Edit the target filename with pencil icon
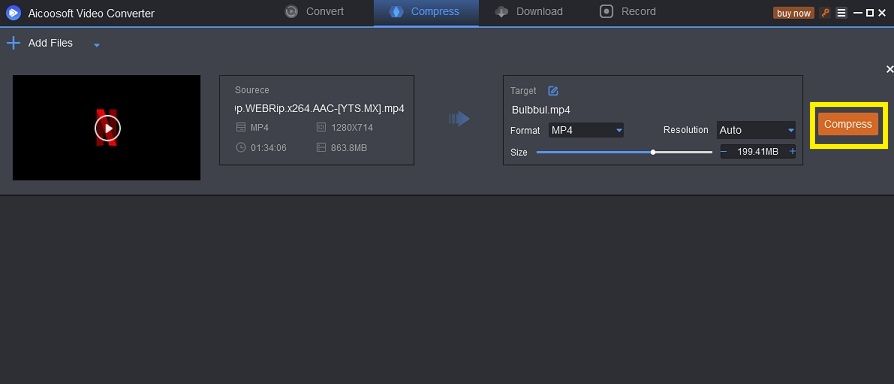The width and height of the screenshot is (894, 384). point(553,91)
